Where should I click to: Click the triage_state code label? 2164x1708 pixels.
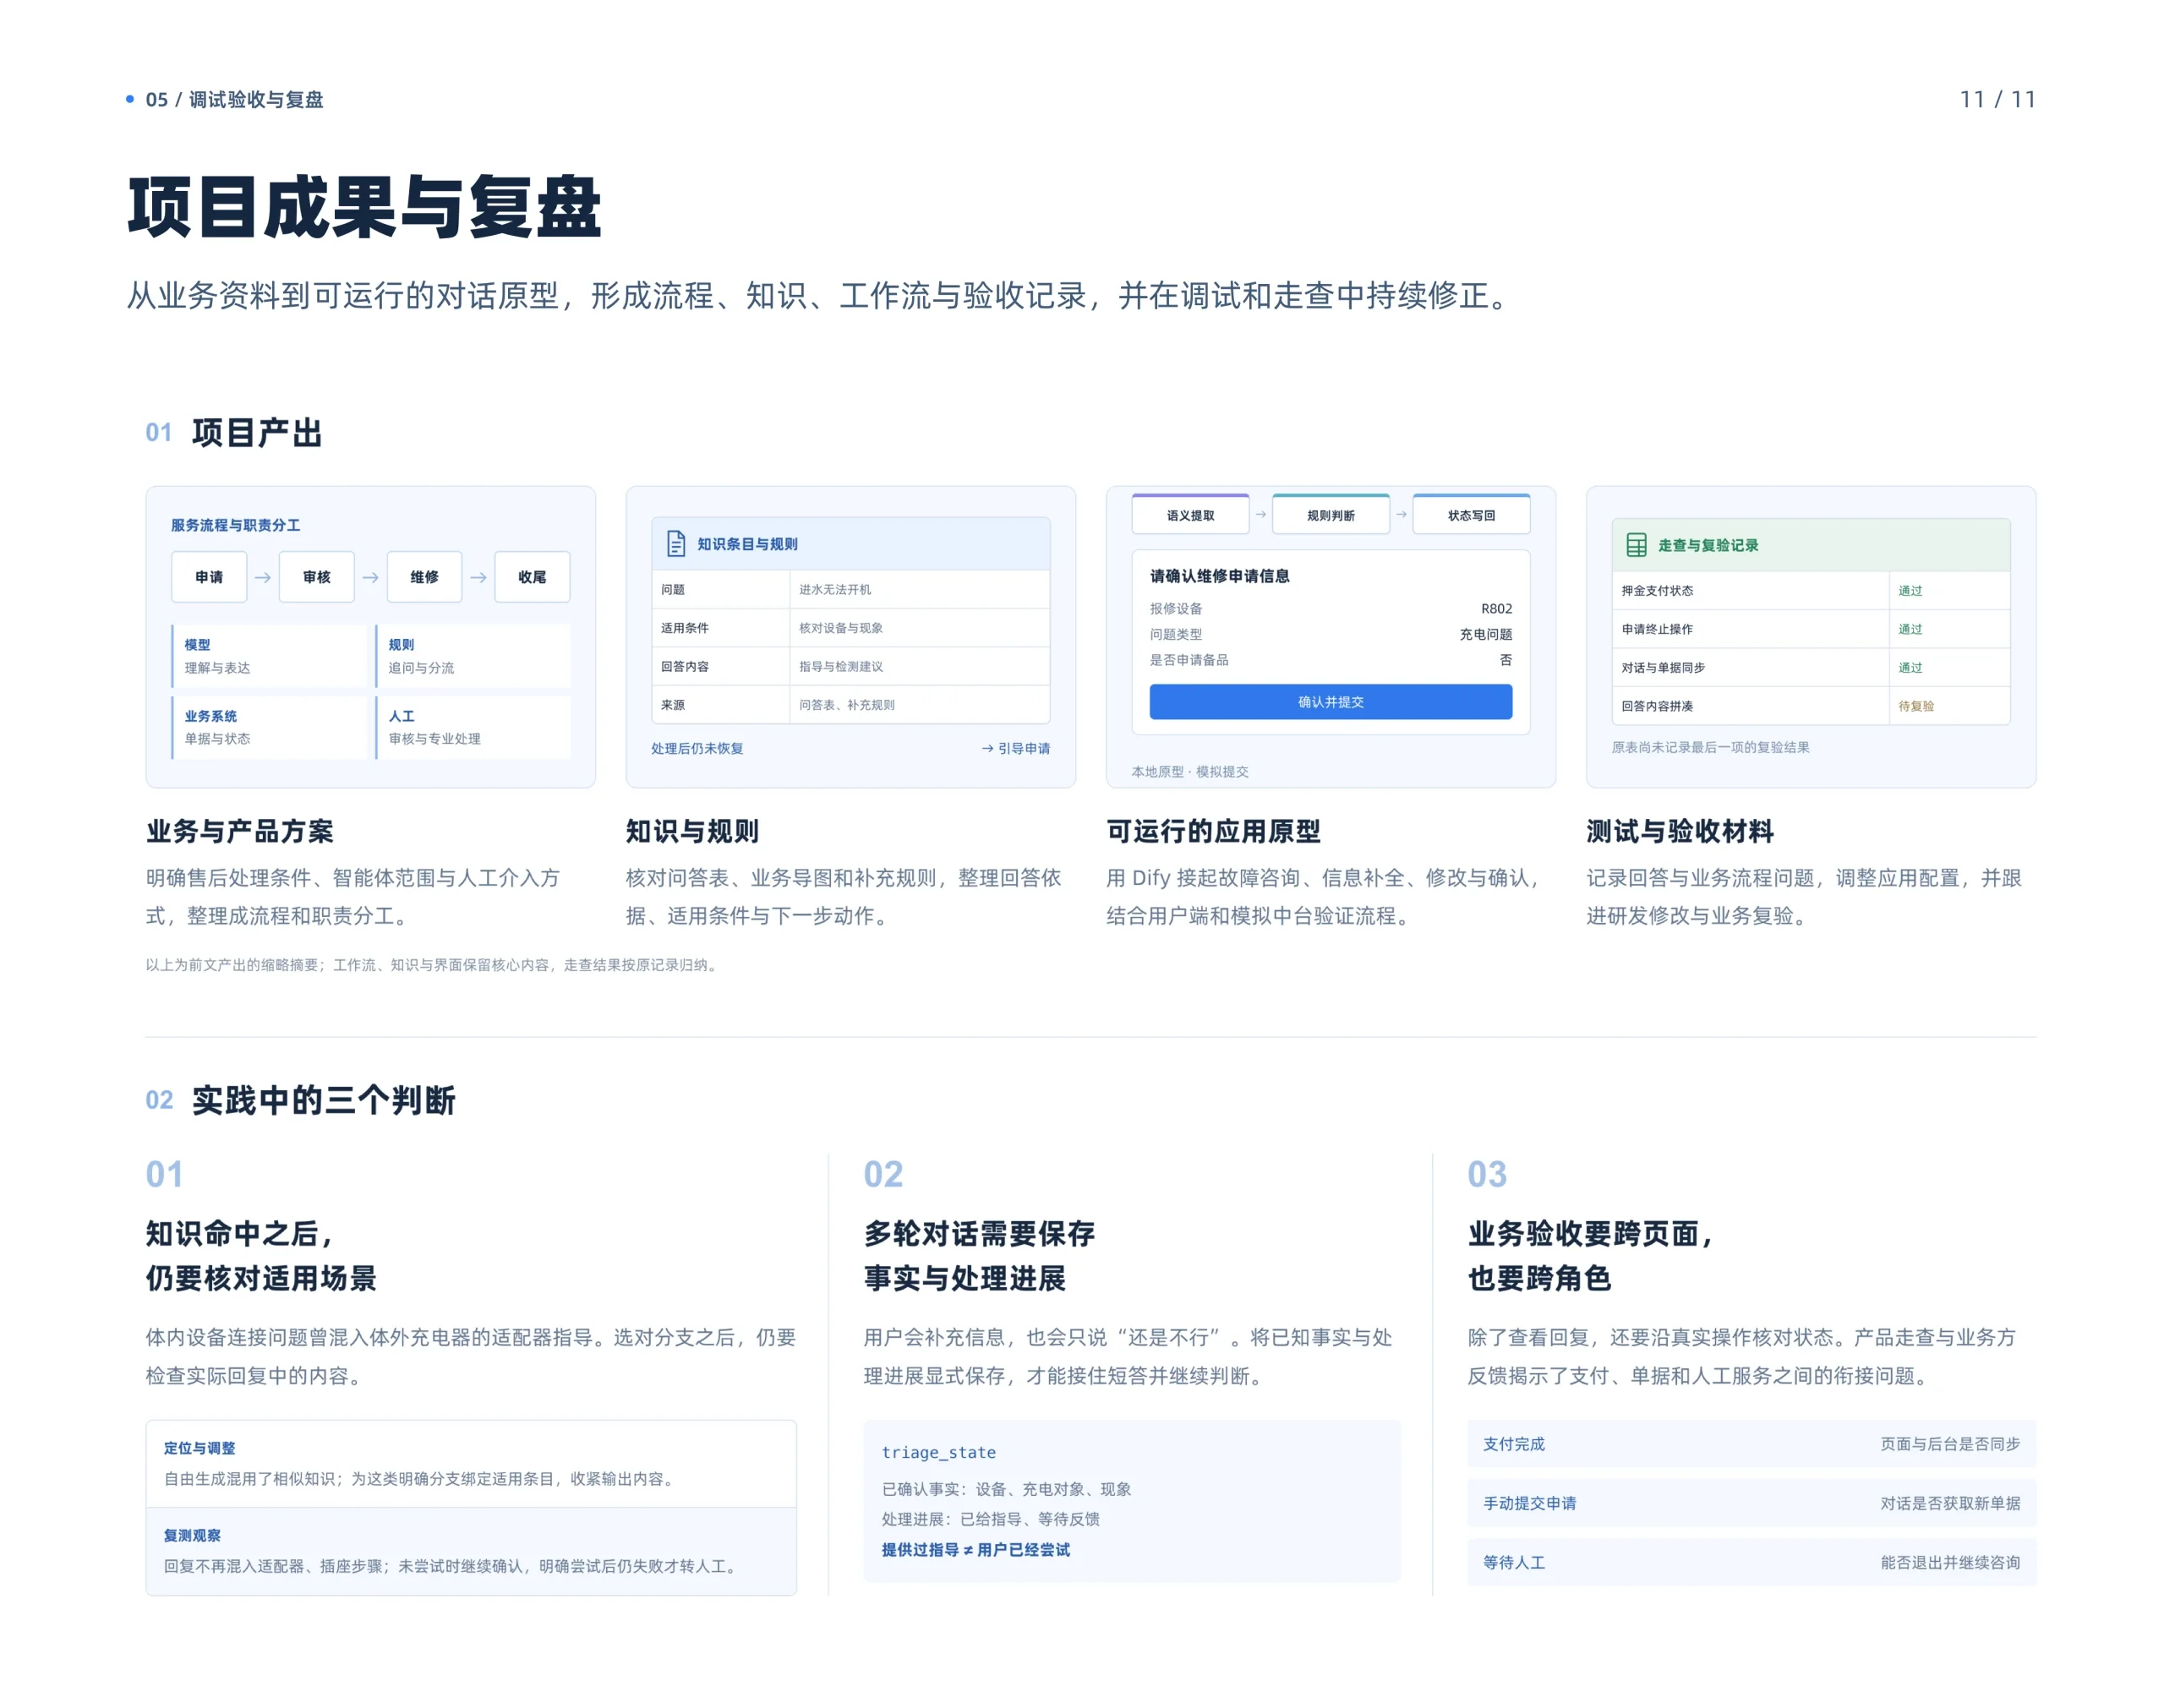click(x=938, y=1452)
